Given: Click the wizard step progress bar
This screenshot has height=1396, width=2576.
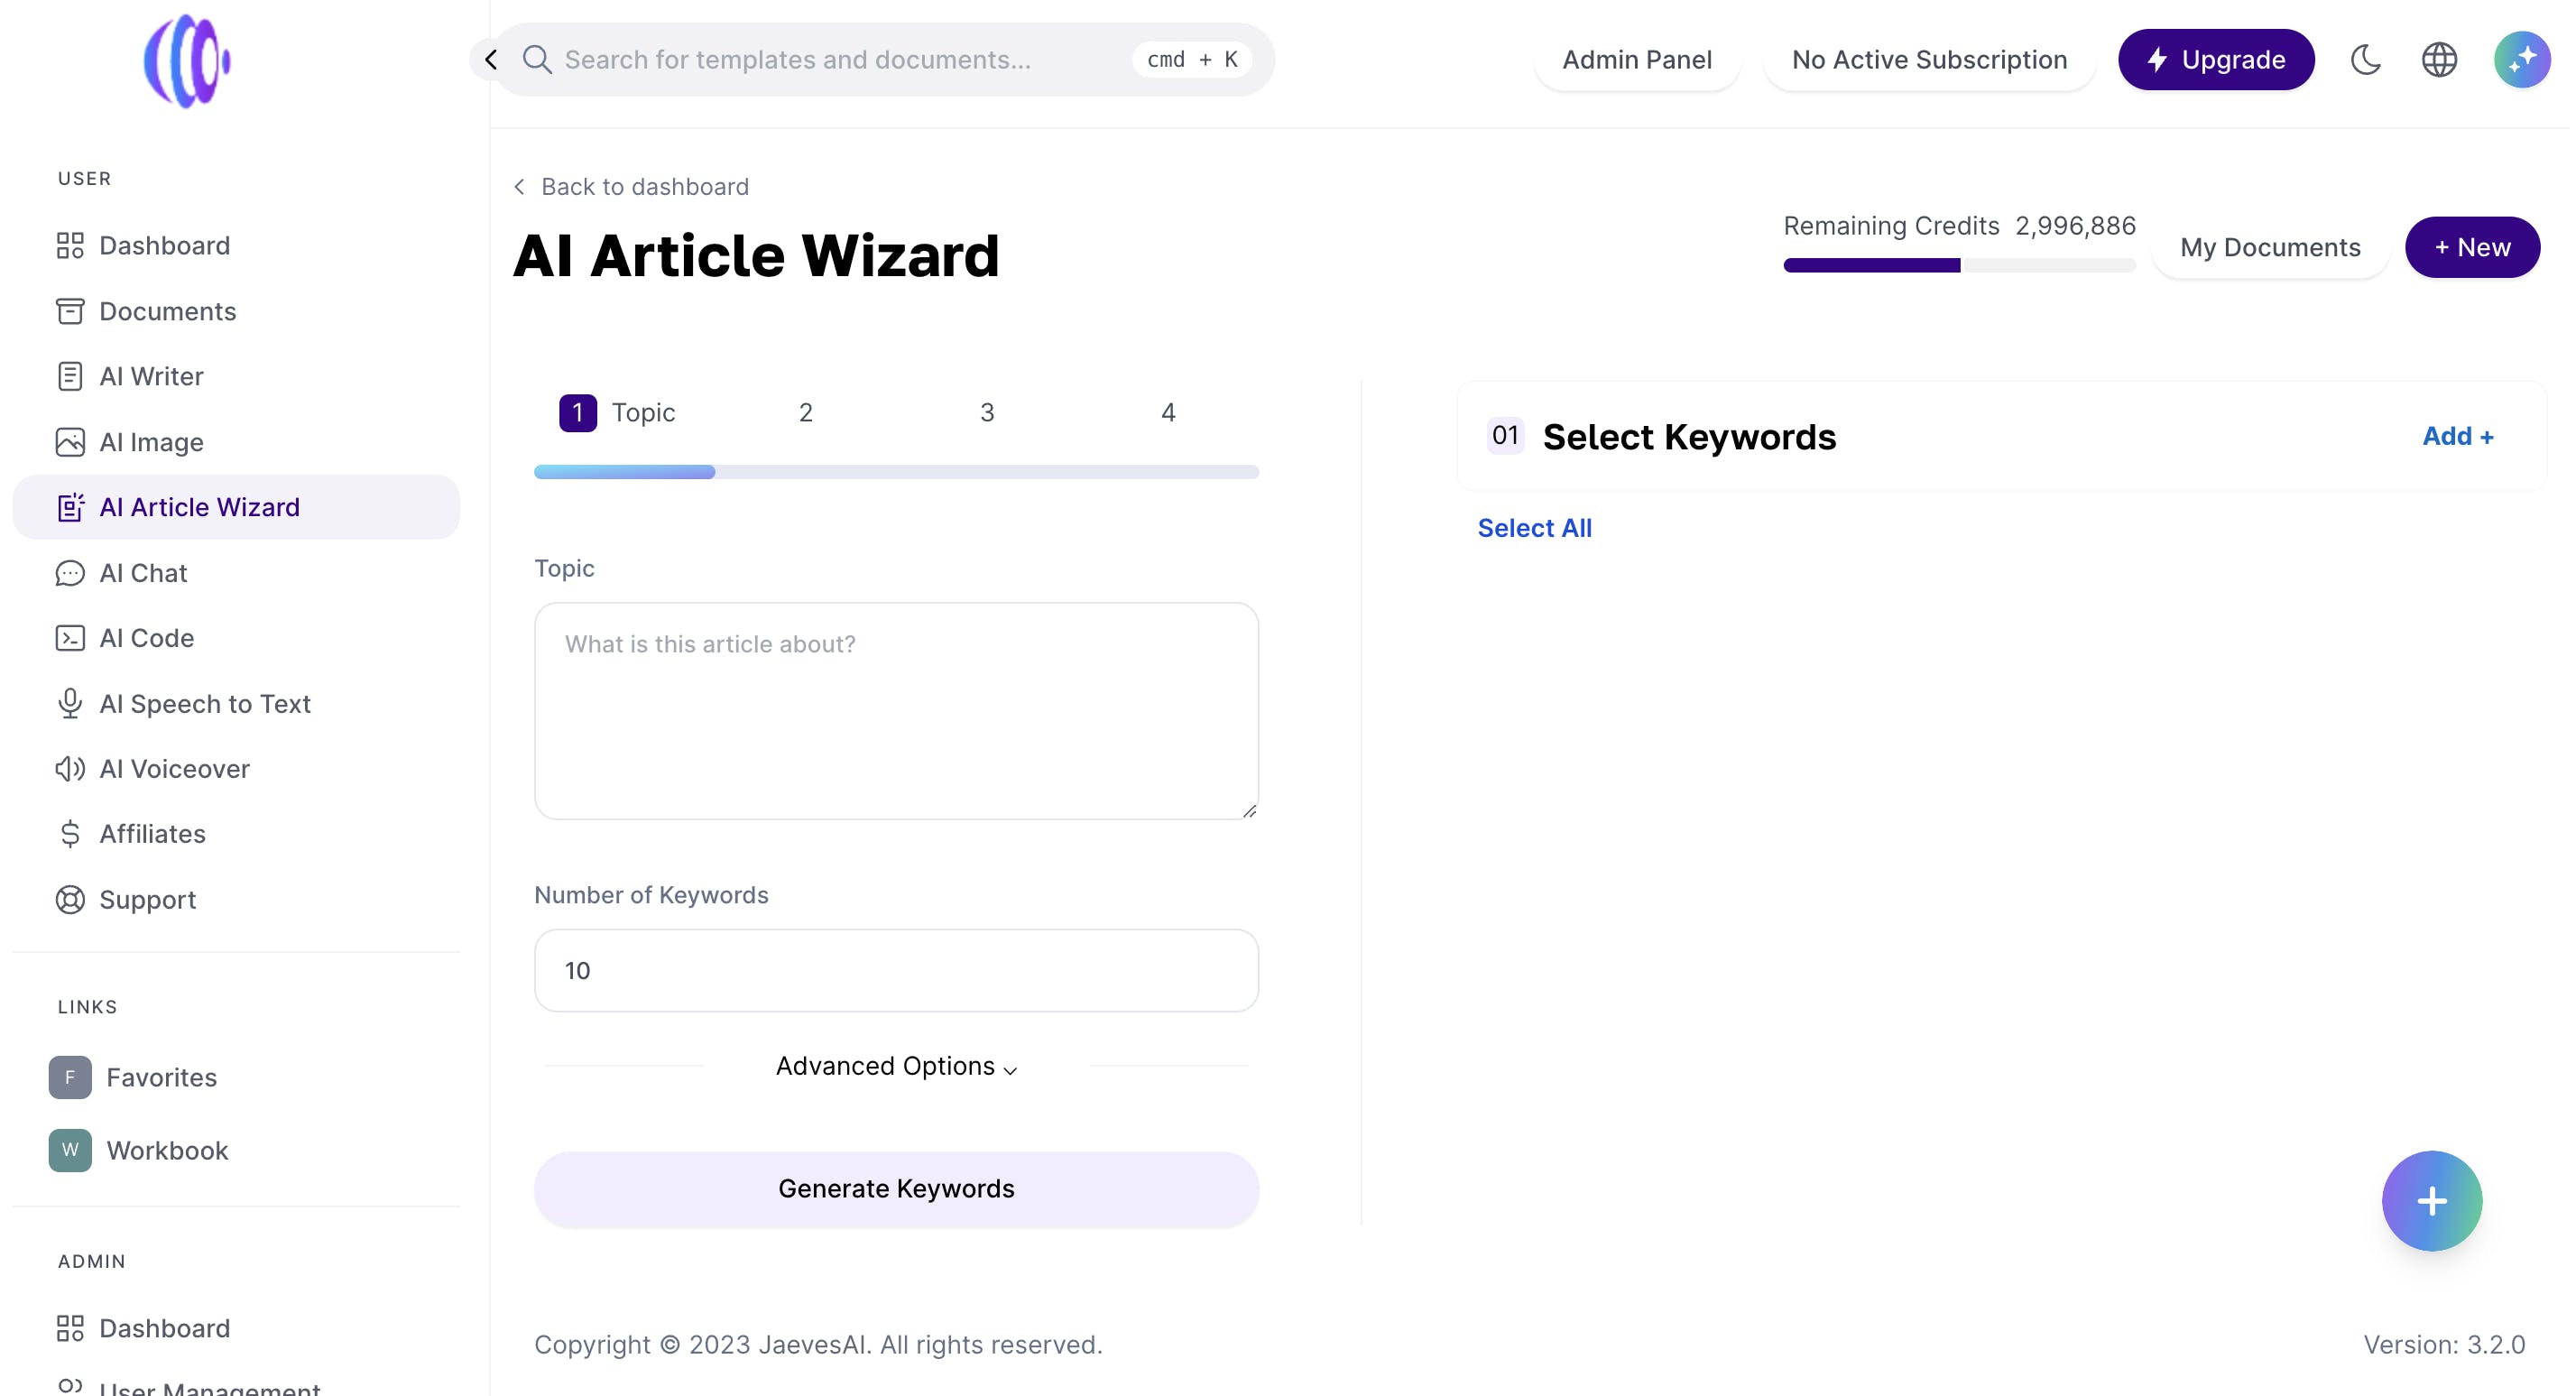Looking at the screenshot, I should (896, 472).
